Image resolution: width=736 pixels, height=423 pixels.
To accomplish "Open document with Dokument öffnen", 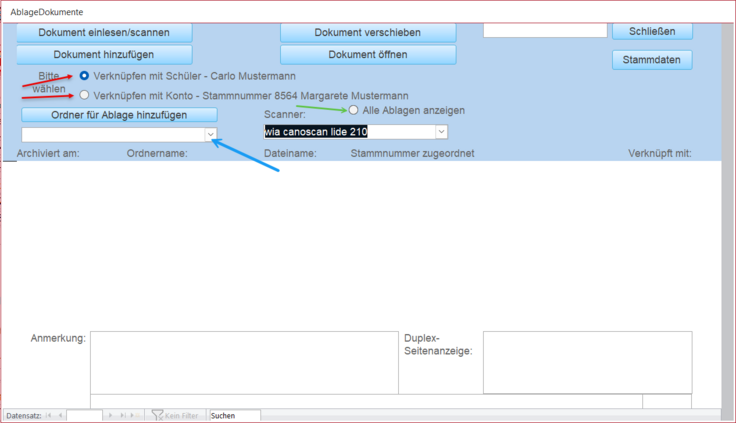I will pyautogui.click(x=367, y=54).
